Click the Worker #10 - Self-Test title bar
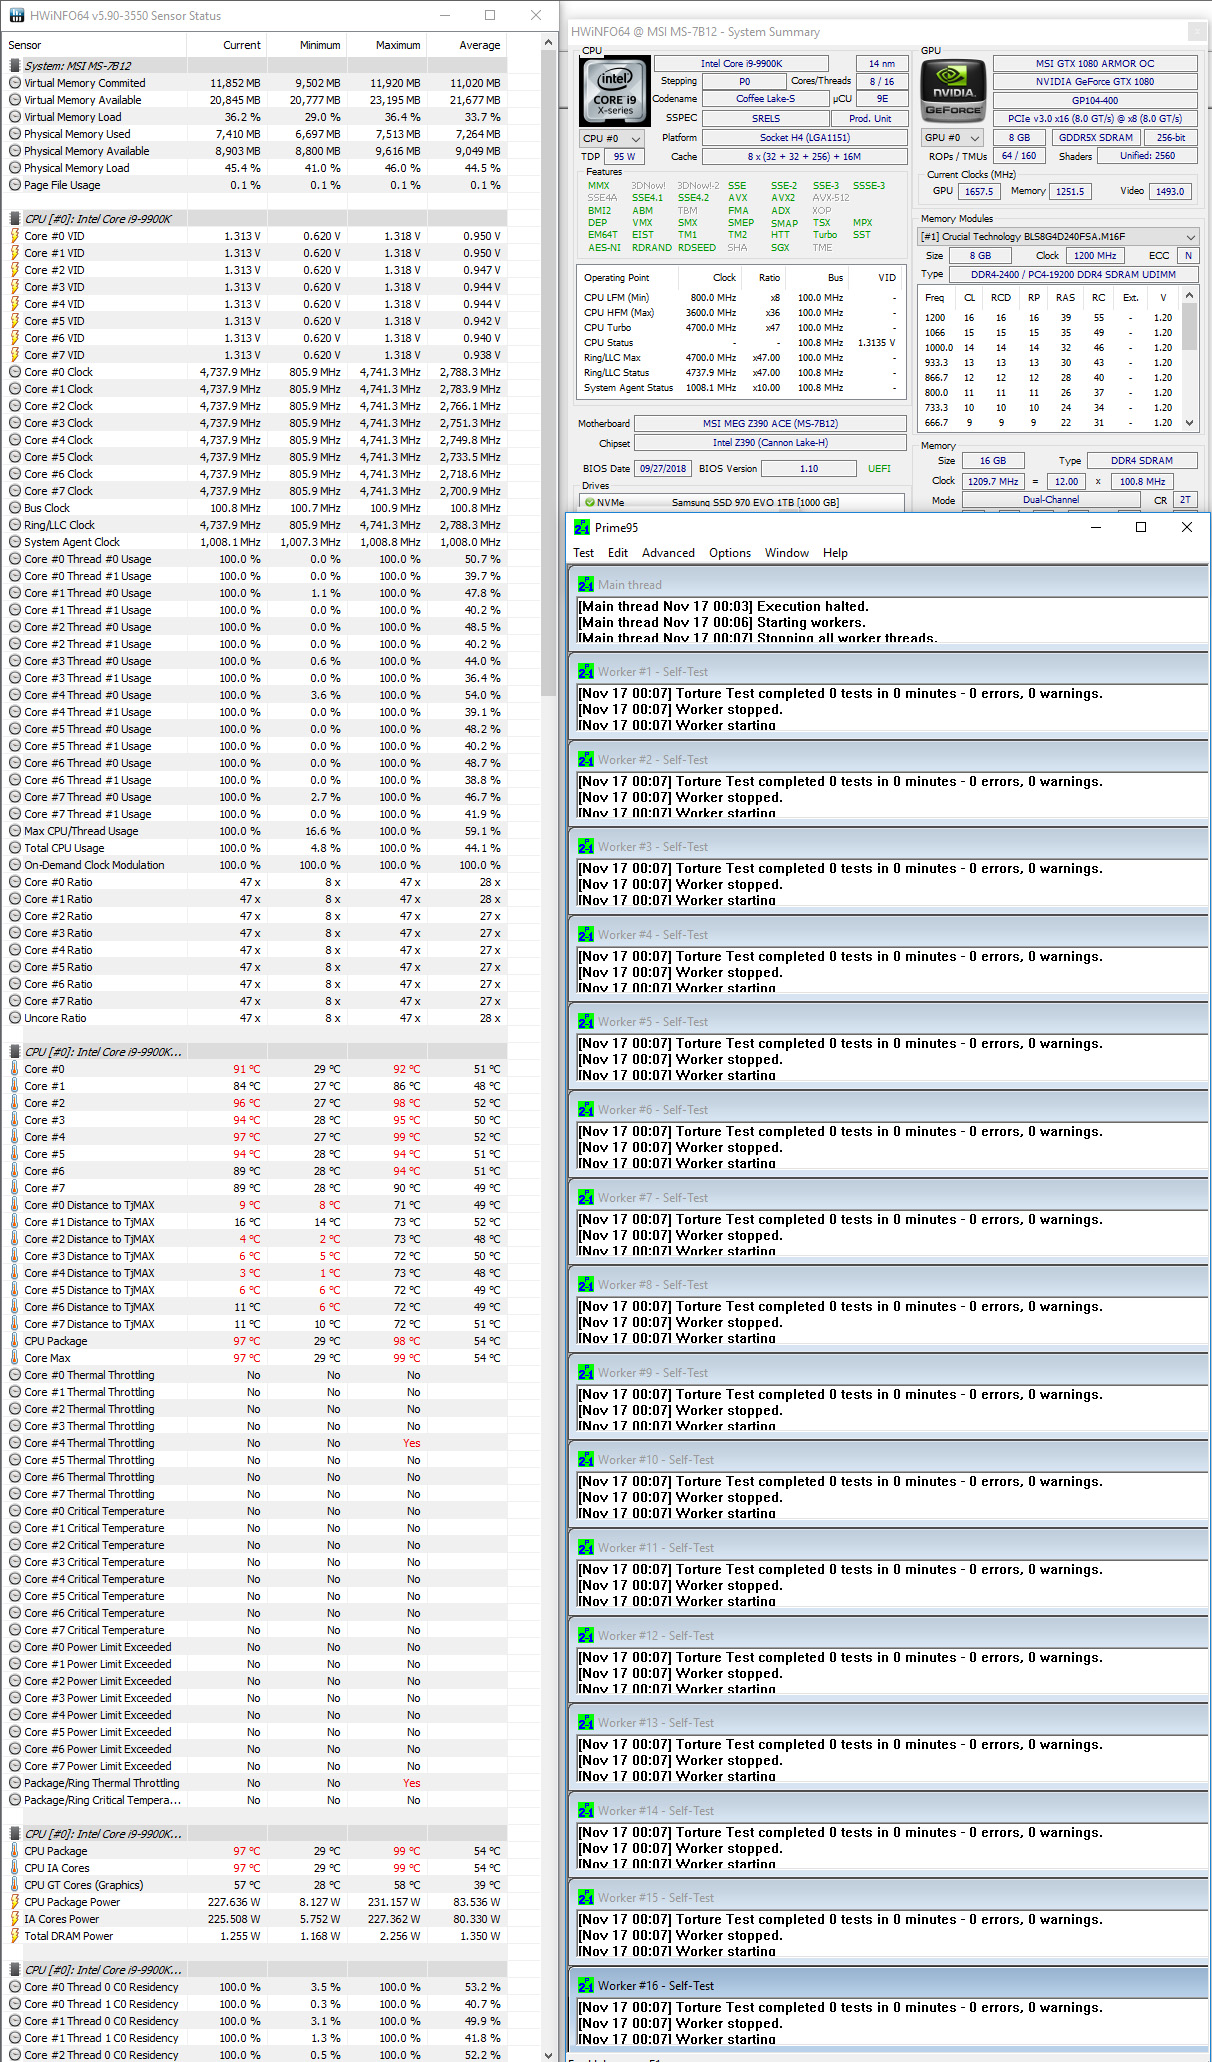This screenshot has width=1212, height=2062. pos(889,1460)
